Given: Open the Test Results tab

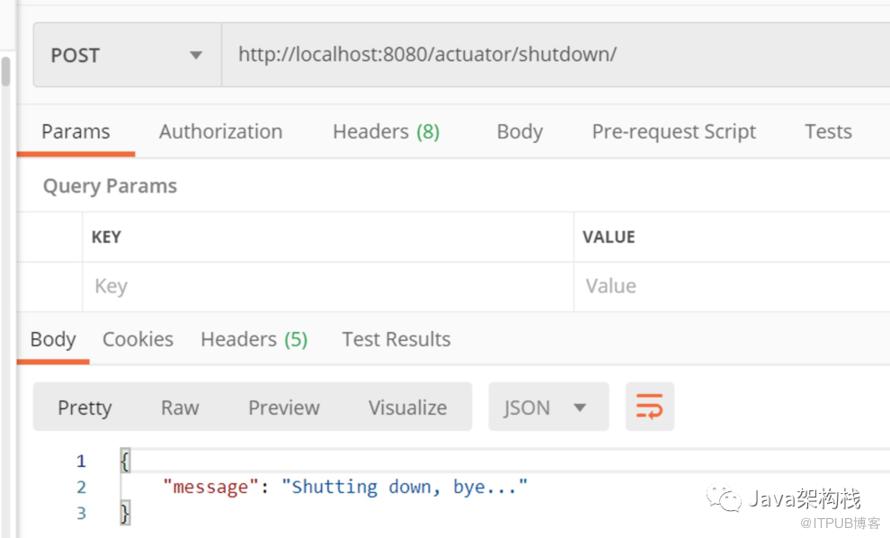Looking at the screenshot, I should point(396,339).
